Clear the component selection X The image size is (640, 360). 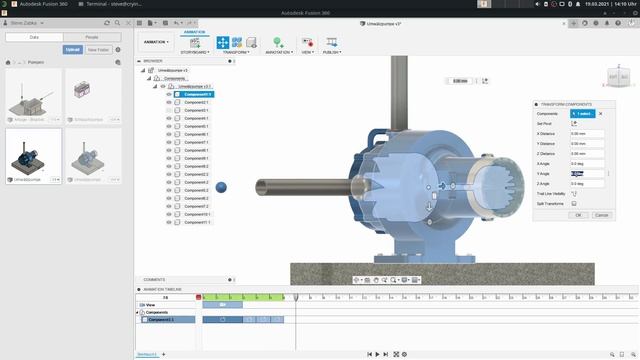pyautogui.click(x=600, y=114)
